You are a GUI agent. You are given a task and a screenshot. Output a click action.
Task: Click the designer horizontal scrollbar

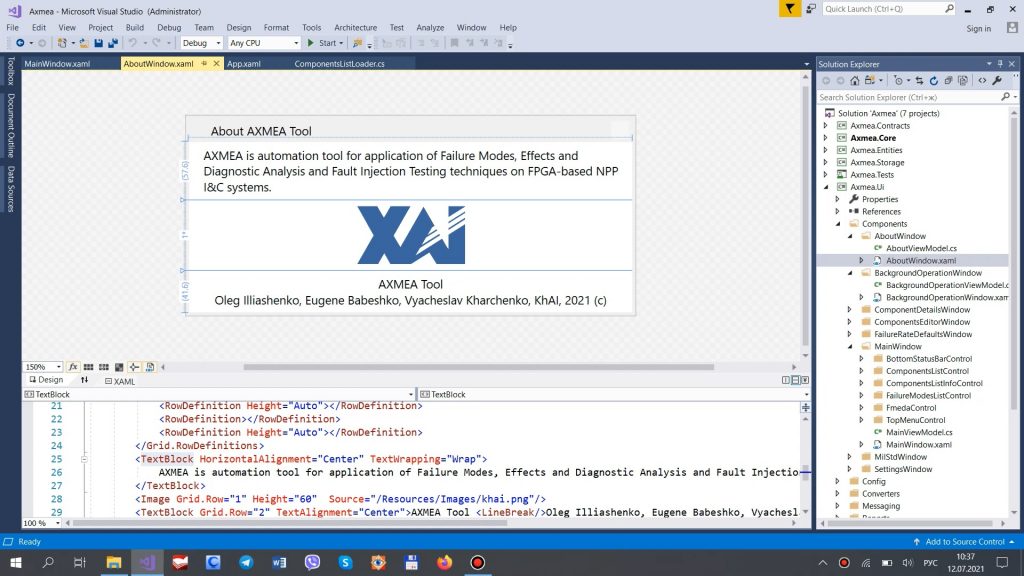point(478,367)
